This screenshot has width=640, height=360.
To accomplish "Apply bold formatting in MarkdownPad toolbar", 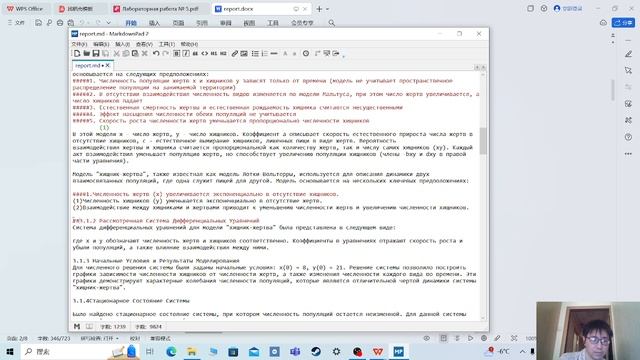I will [x=176, y=53].
